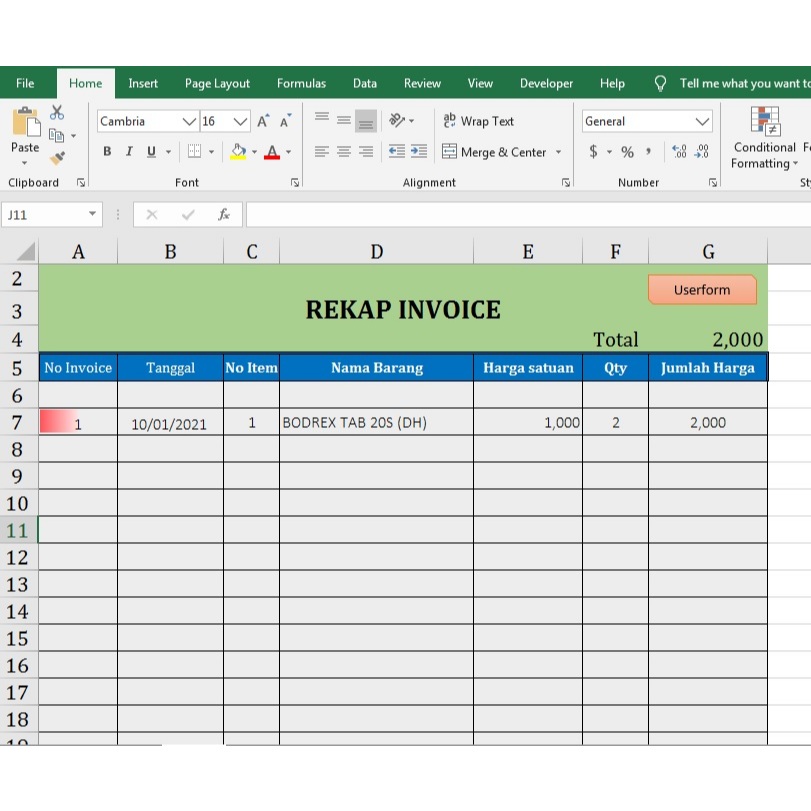Open the font name dropdown

coord(189,121)
